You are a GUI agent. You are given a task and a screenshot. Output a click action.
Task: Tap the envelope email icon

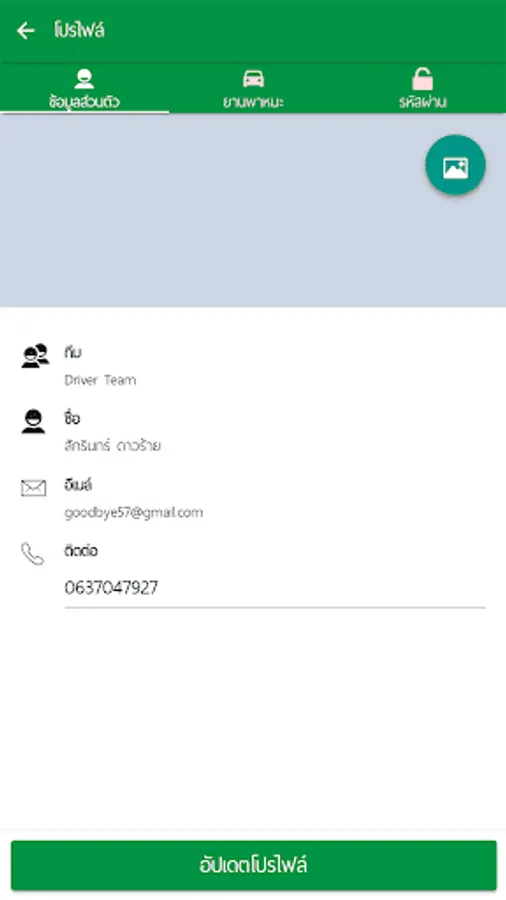[x=33, y=488]
